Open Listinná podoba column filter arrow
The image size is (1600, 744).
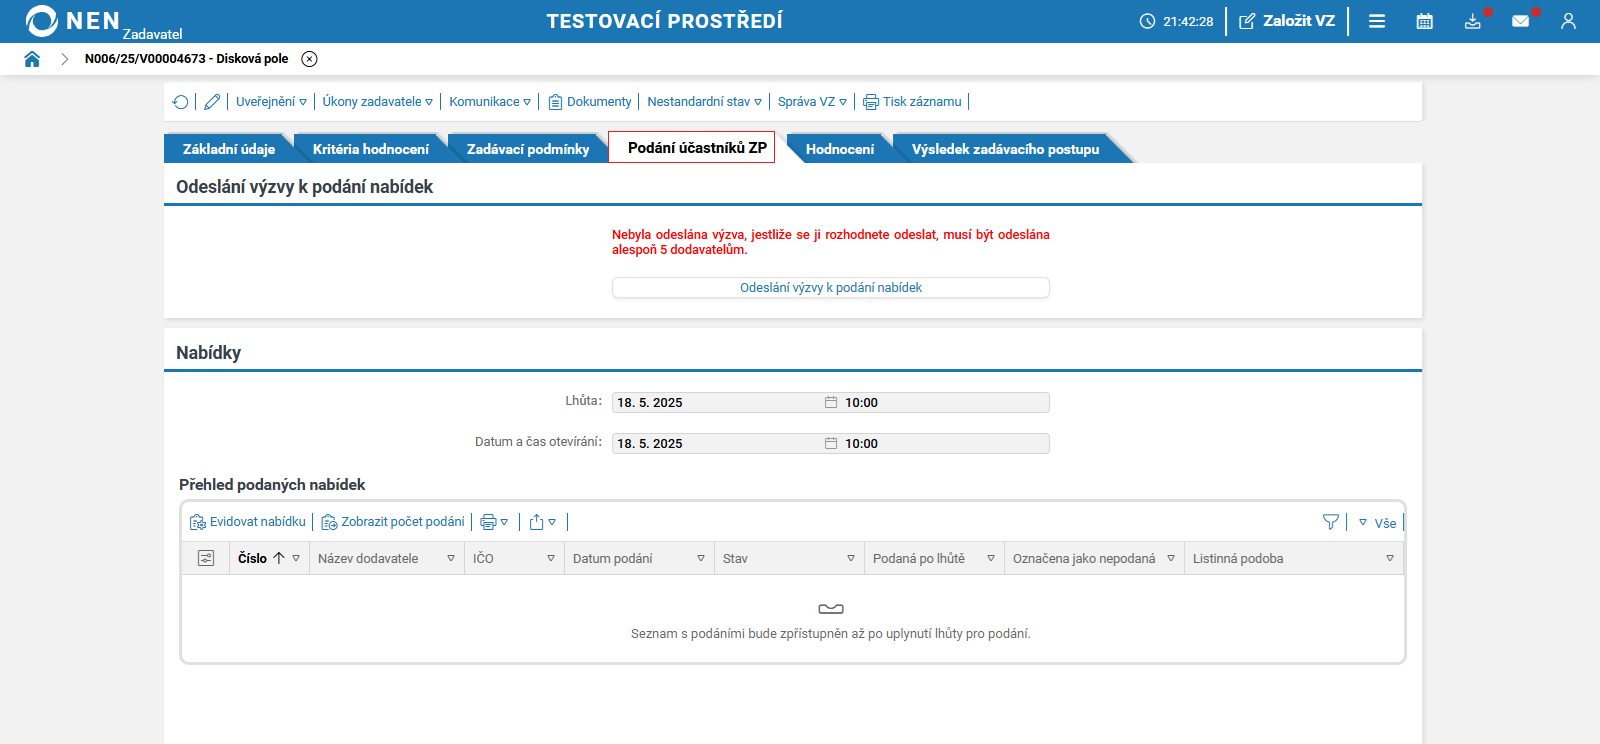tap(1390, 559)
